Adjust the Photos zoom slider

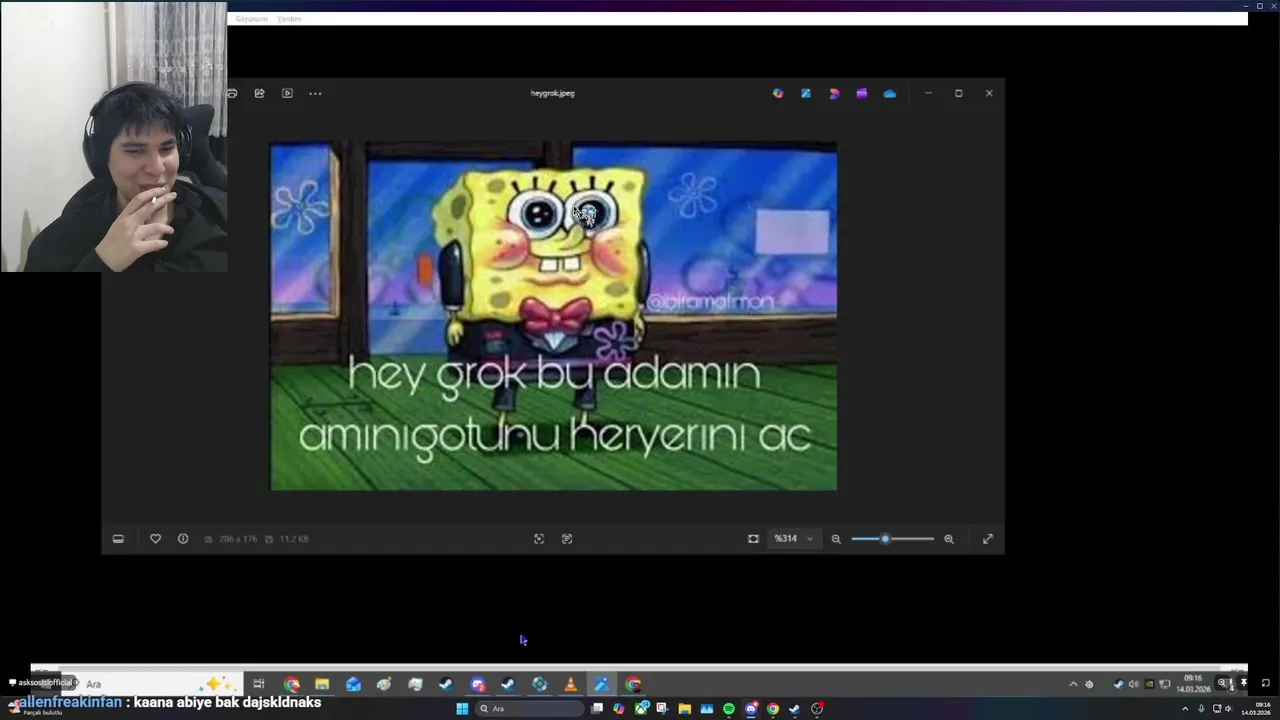pyautogui.click(x=892, y=538)
